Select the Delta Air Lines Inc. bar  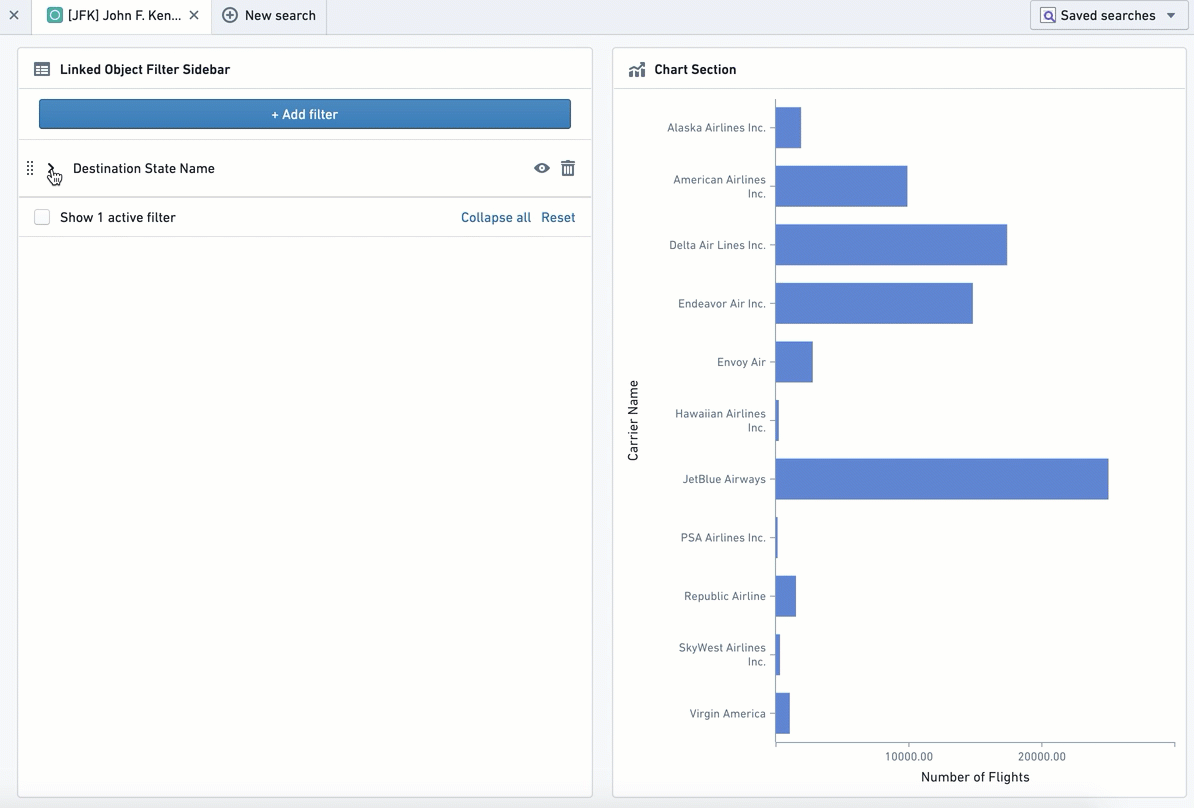891,244
